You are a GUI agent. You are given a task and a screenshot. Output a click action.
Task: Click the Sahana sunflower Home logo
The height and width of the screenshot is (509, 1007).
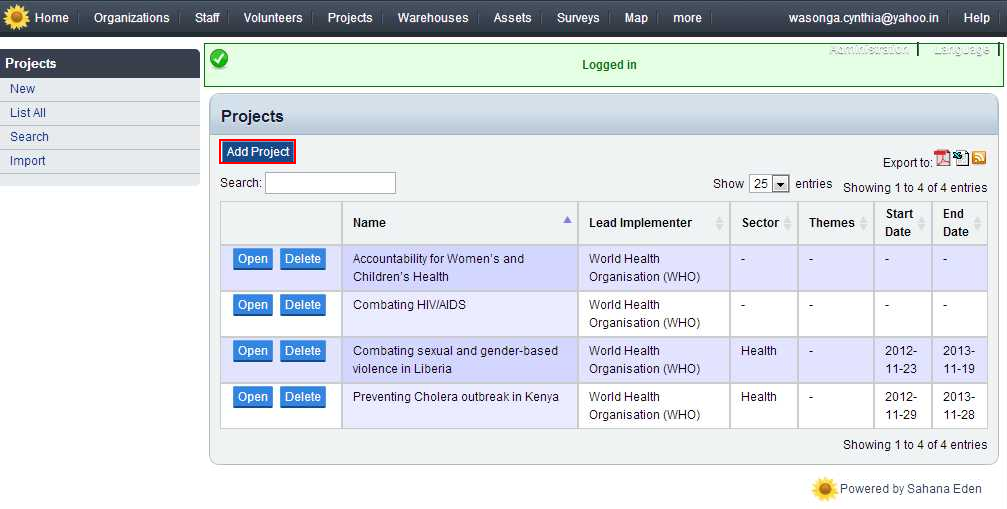coord(17,18)
